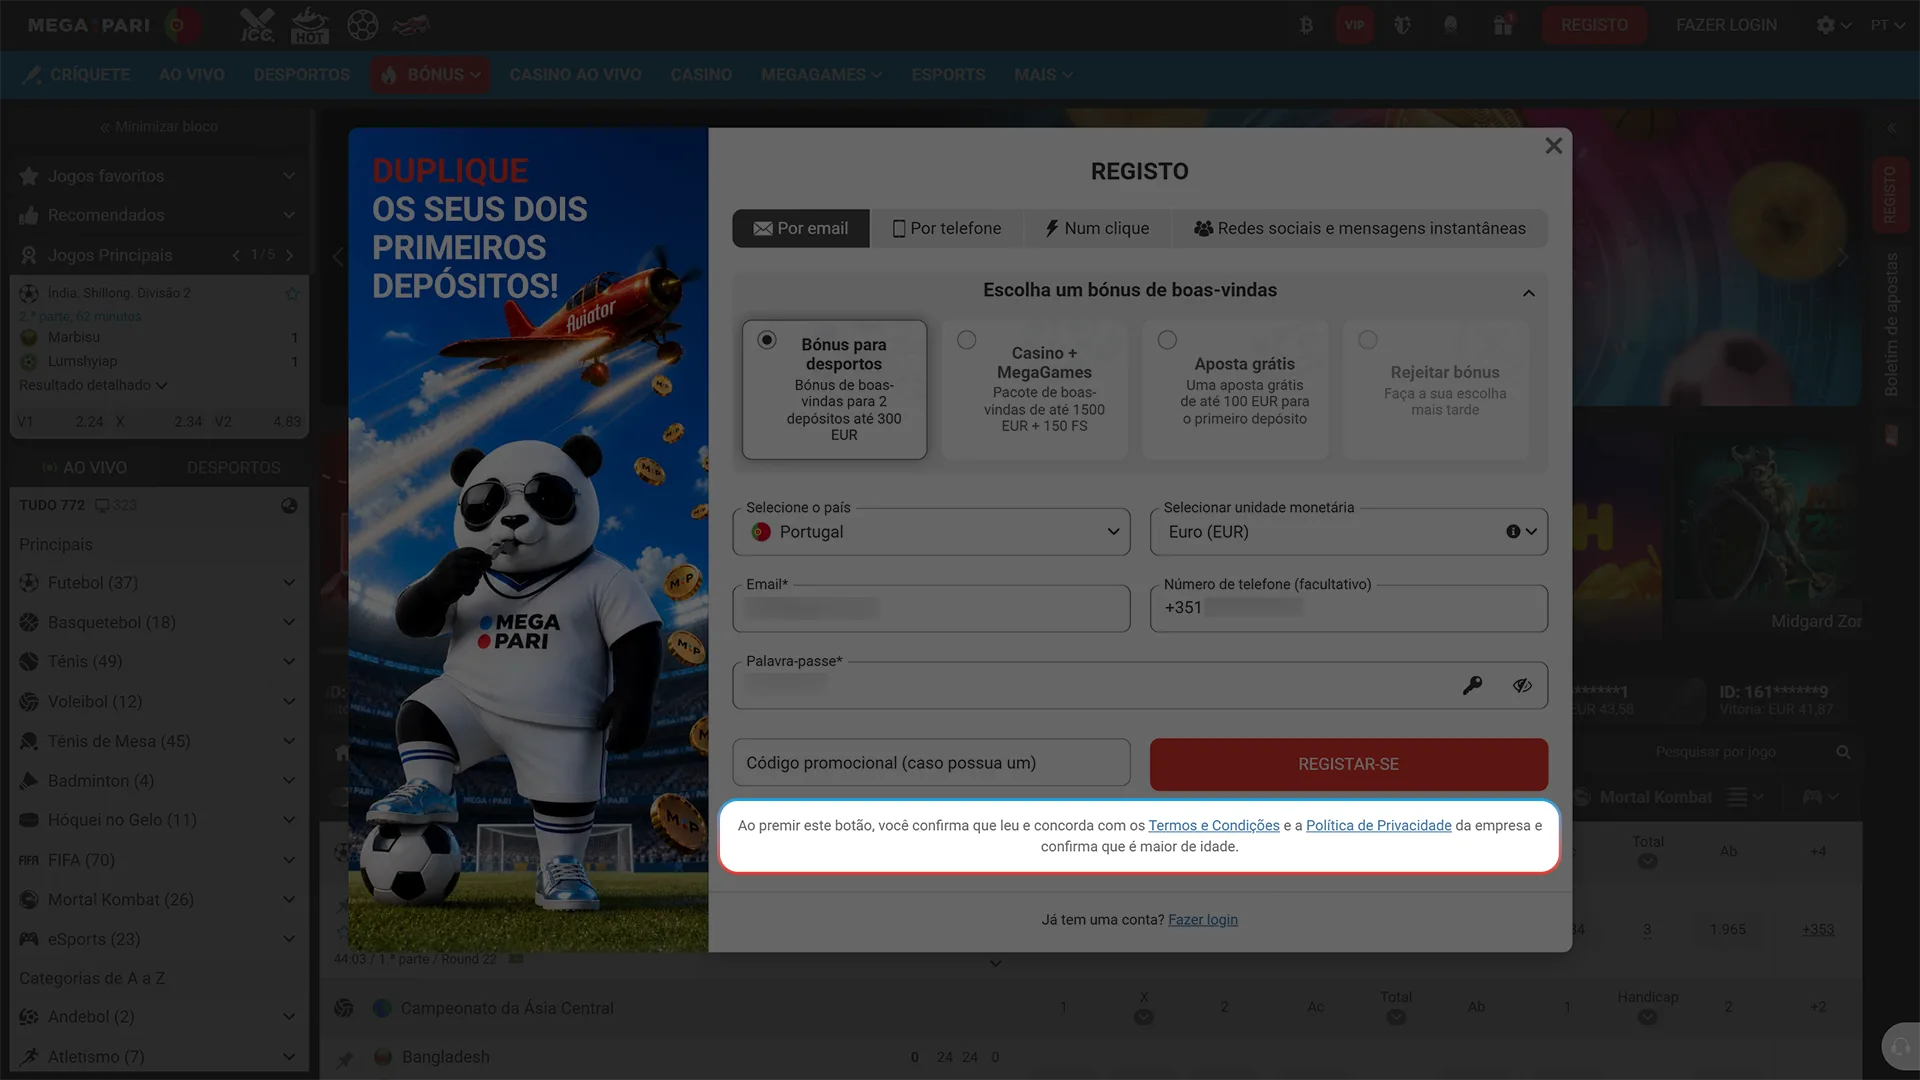Image resolution: width=1920 pixels, height=1080 pixels.
Task: Focus the Email input field
Action: click(931, 608)
